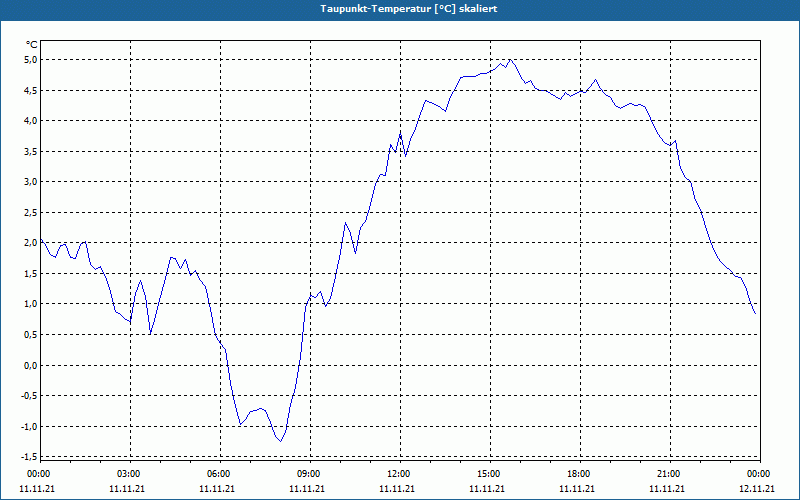Select the 2,5 y-axis value
800x500 pixels.
pos(31,212)
